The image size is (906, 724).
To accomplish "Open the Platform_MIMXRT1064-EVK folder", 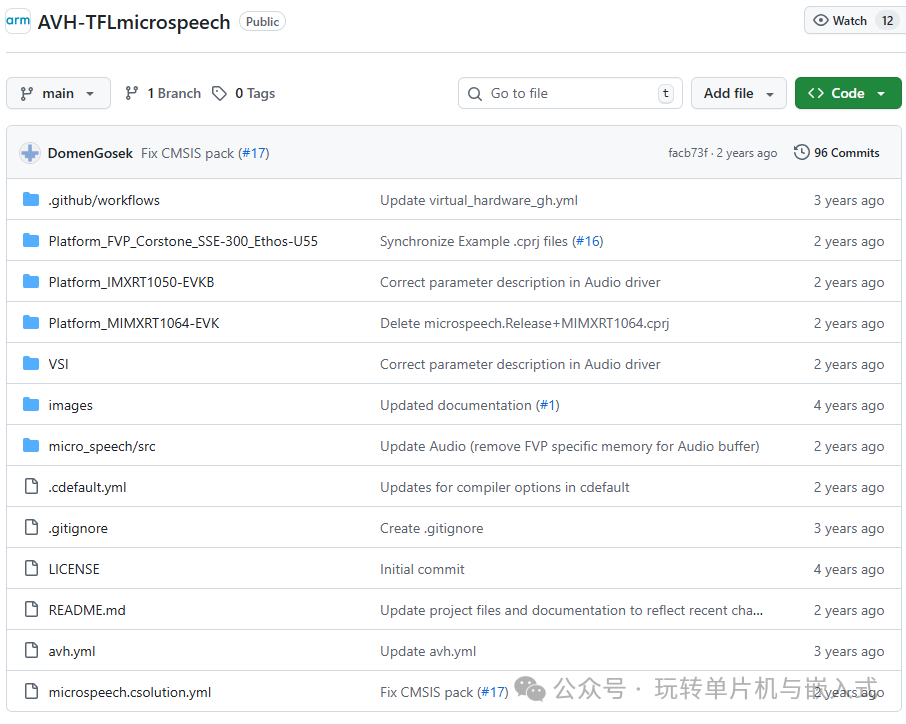I will pos(133,324).
